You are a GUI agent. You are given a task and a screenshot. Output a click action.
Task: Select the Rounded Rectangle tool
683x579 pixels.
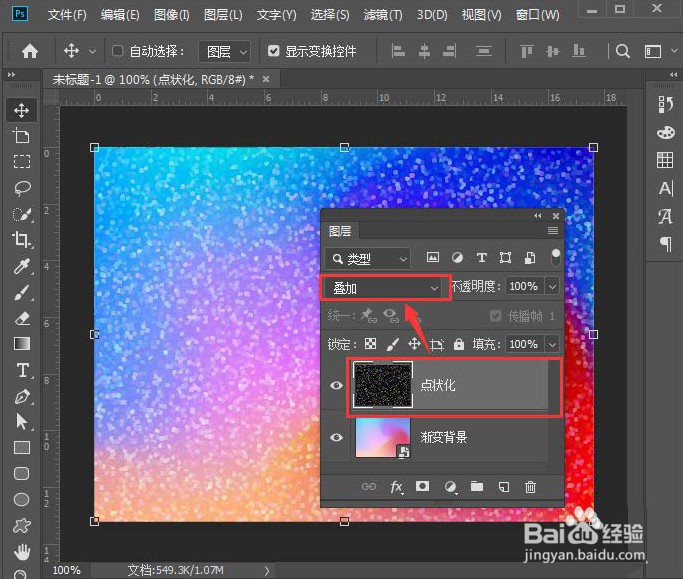pyautogui.click(x=22, y=474)
